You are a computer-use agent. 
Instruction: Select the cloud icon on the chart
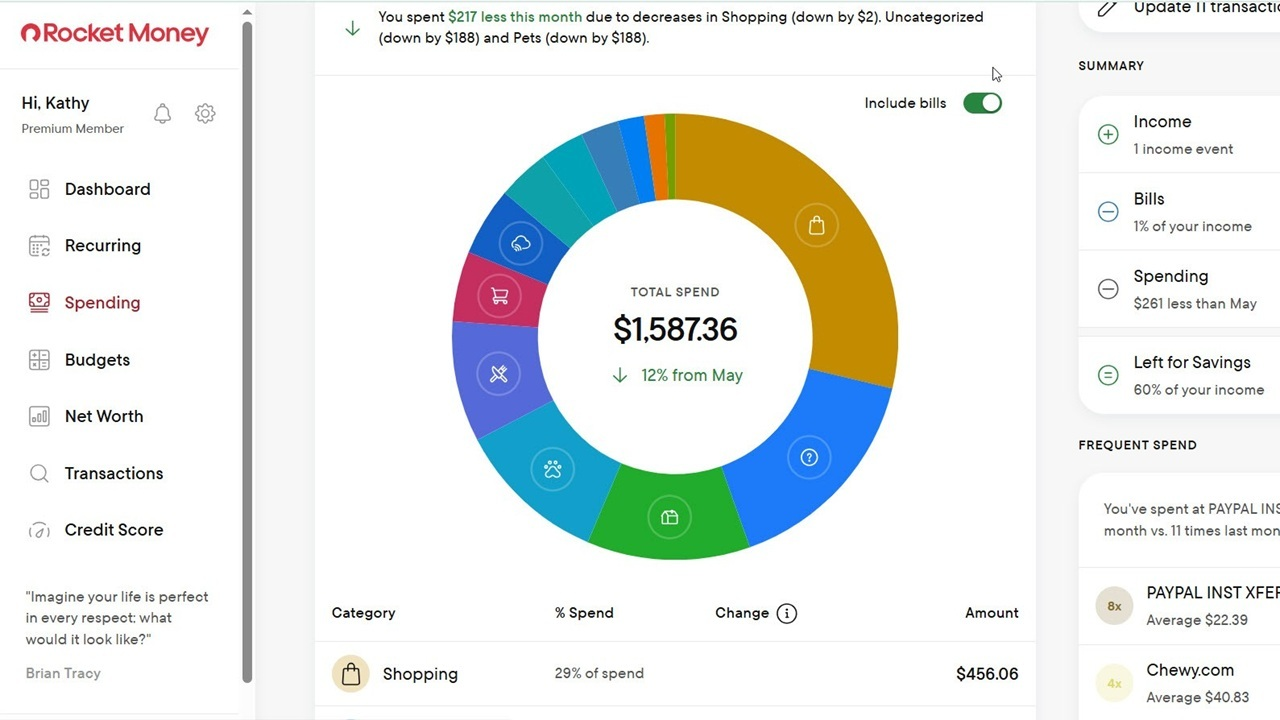point(520,242)
